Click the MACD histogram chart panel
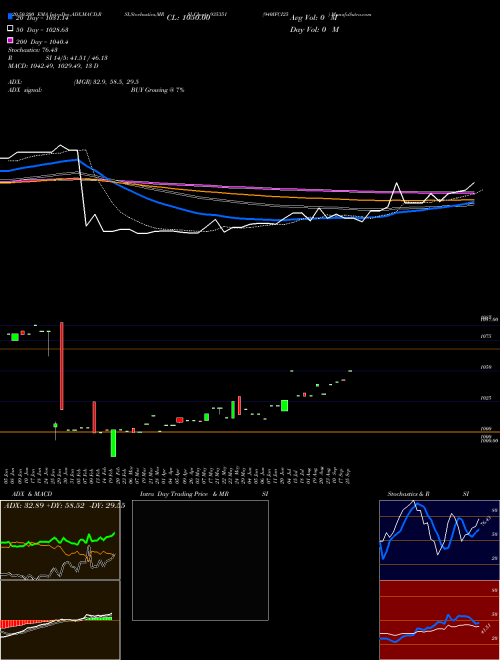 (60, 620)
